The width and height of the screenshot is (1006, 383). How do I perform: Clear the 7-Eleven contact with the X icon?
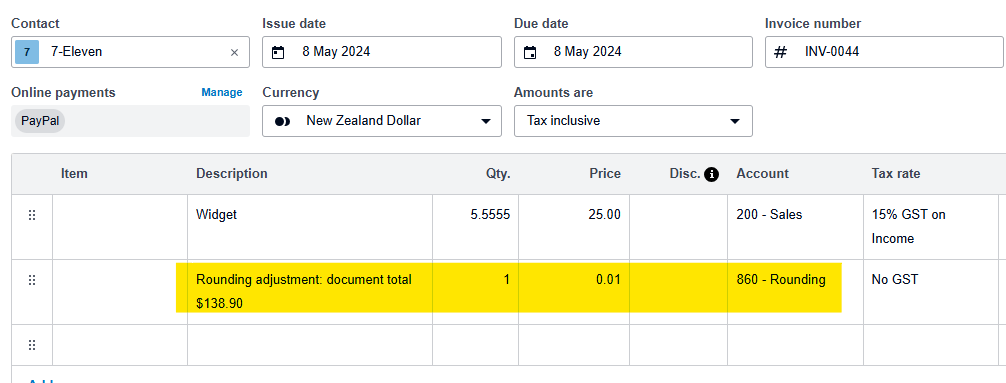coord(234,53)
